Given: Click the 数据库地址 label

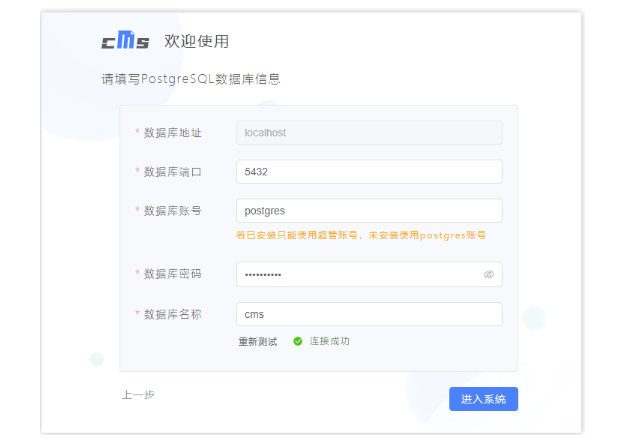Looking at the screenshot, I should (172, 133).
